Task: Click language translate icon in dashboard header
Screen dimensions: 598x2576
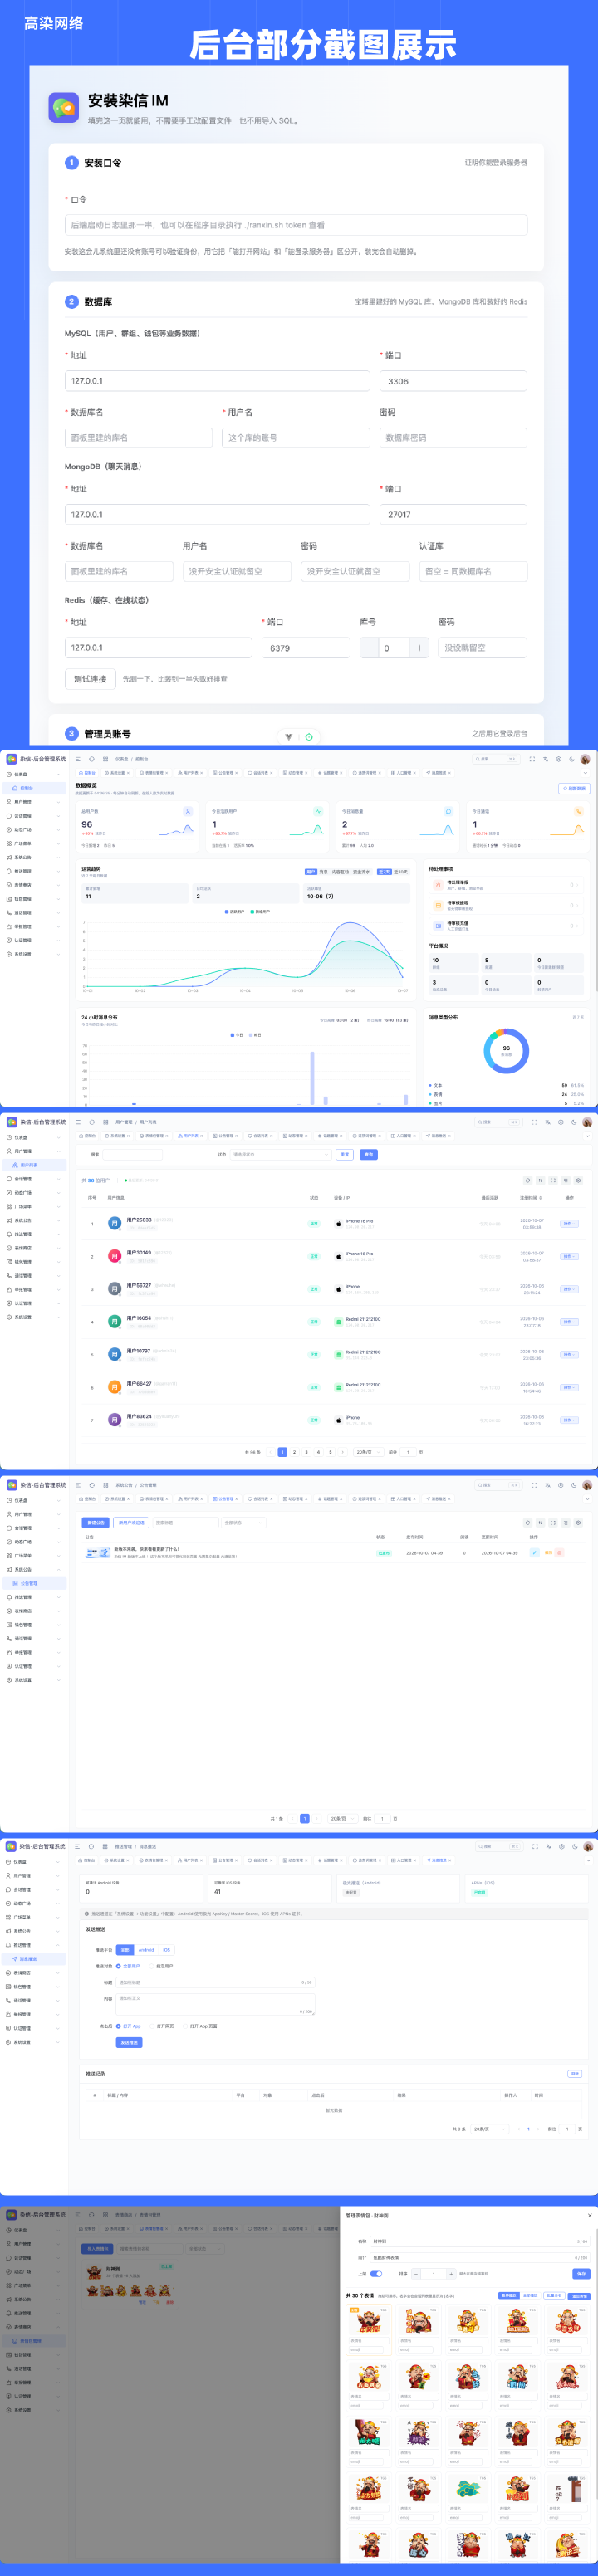Action: tap(545, 759)
